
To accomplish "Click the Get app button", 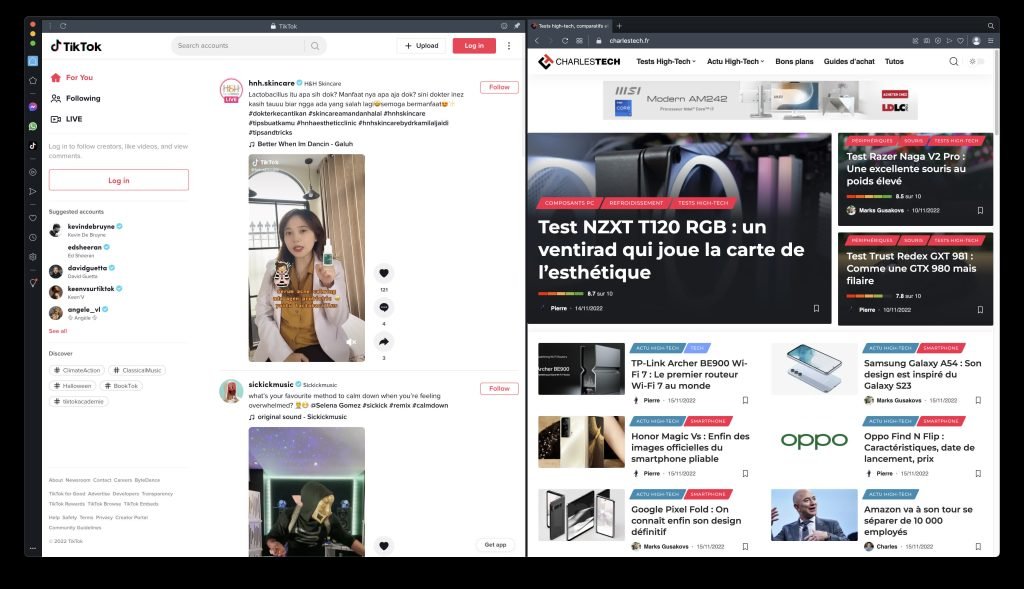I will 495,545.
